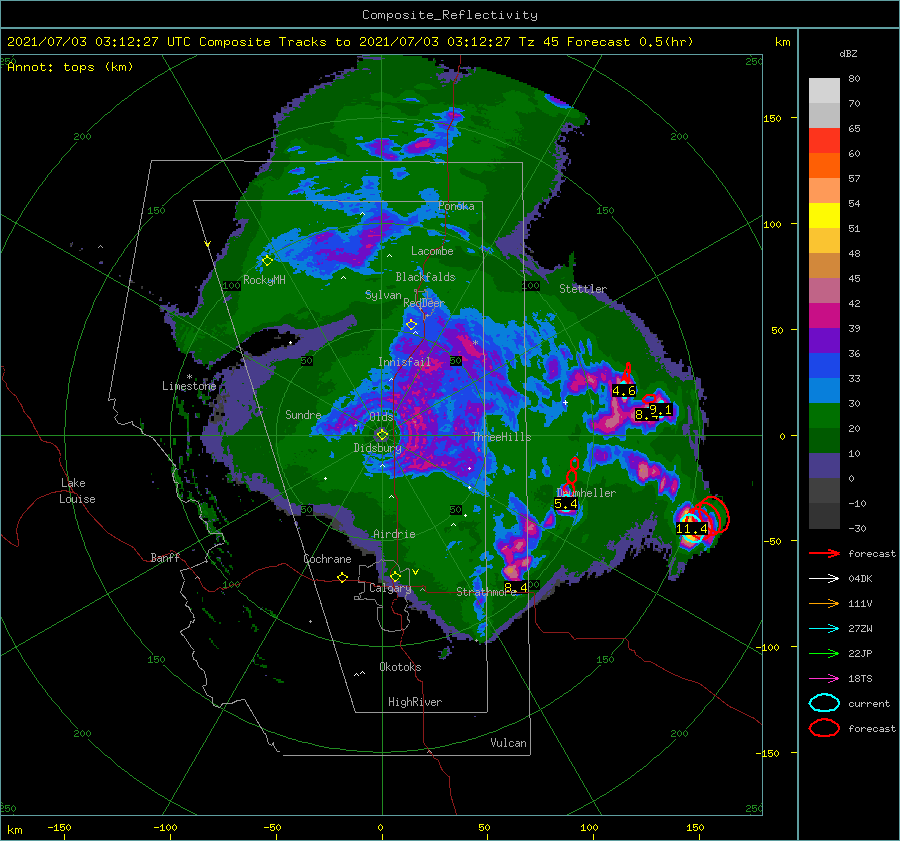Click the Stettler town label
Screen dimensions: 900x841
pyautogui.click(x=583, y=289)
